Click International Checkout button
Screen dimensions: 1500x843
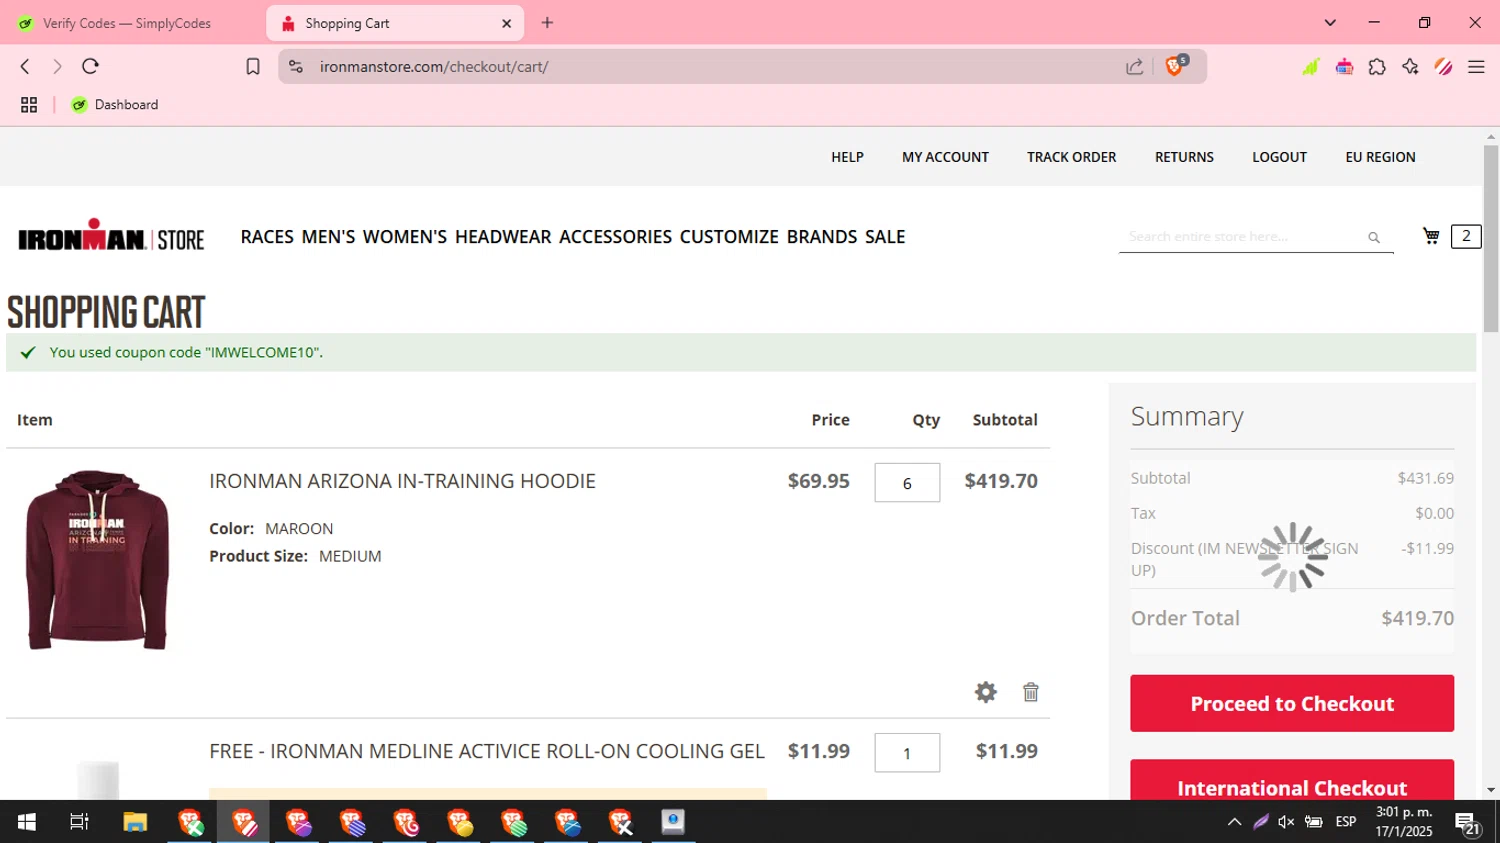1292,780
